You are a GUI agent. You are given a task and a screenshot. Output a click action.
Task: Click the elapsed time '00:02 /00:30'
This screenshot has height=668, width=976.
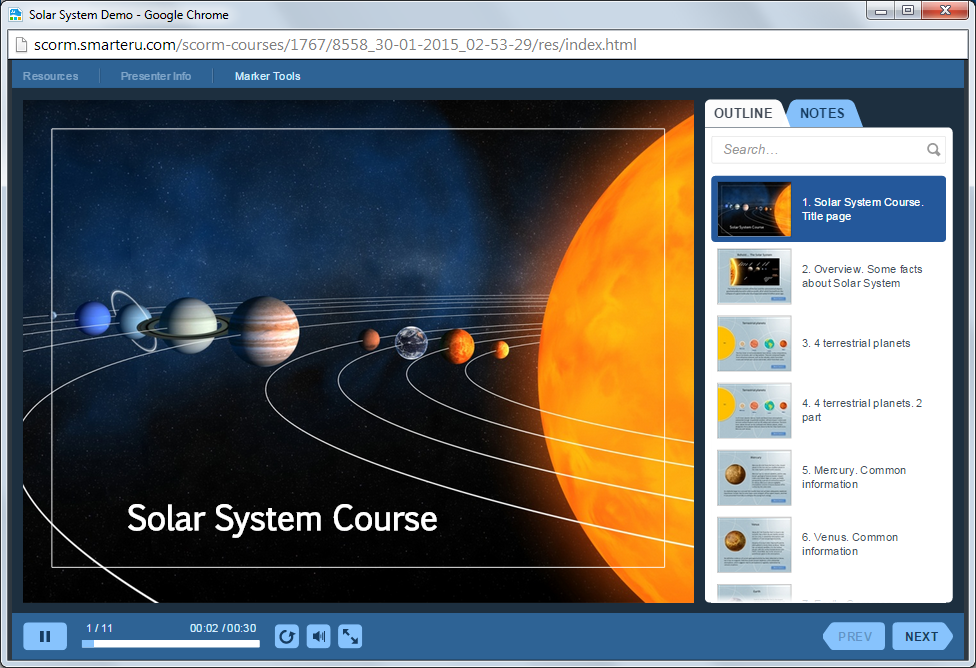pos(223,628)
